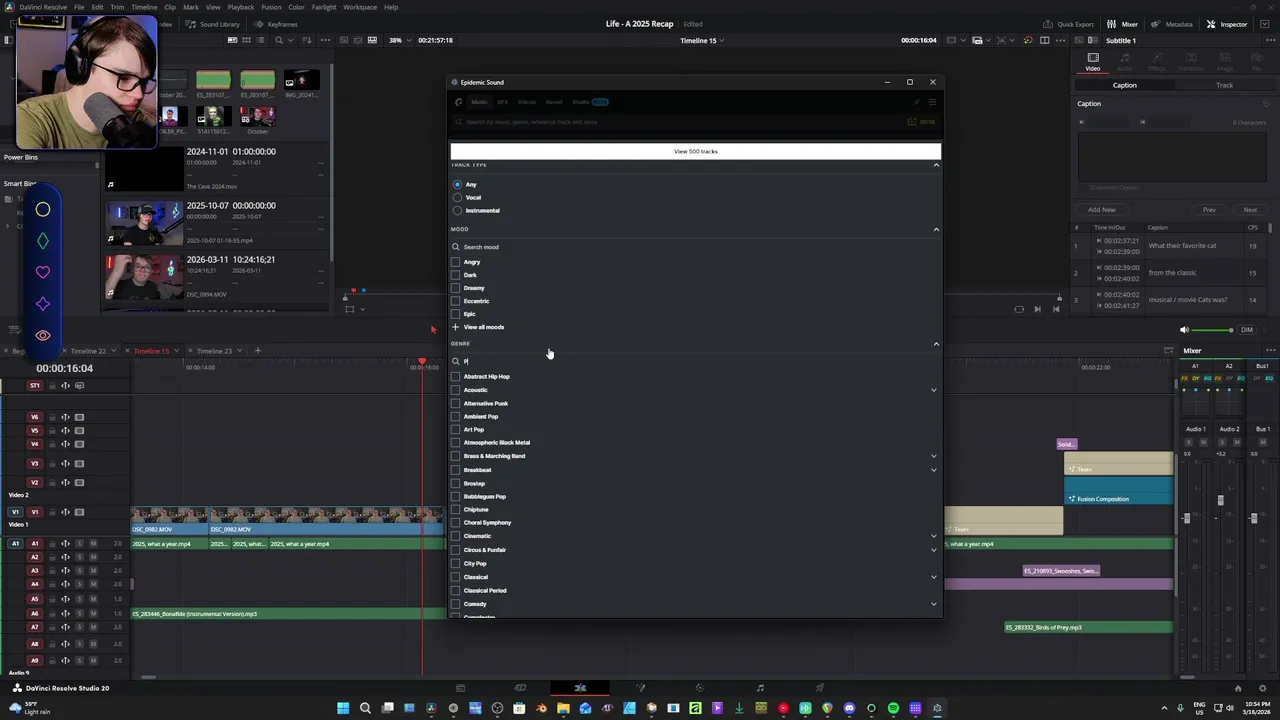The image size is (1280, 720).
Task: Check the Chiptune genre checkbox
Action: (x=456, y=510)
